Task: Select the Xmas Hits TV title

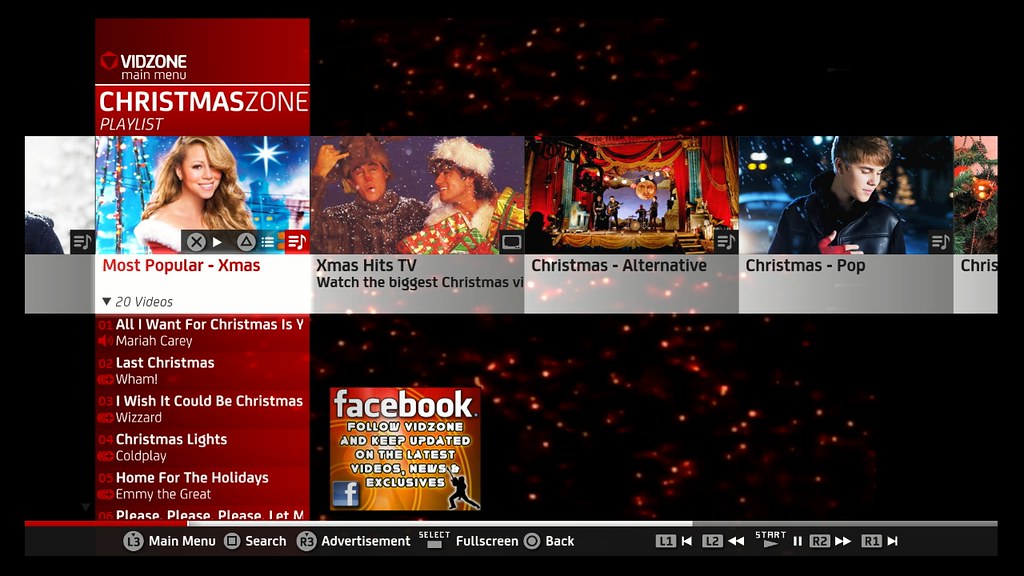Action: point(366,265)
